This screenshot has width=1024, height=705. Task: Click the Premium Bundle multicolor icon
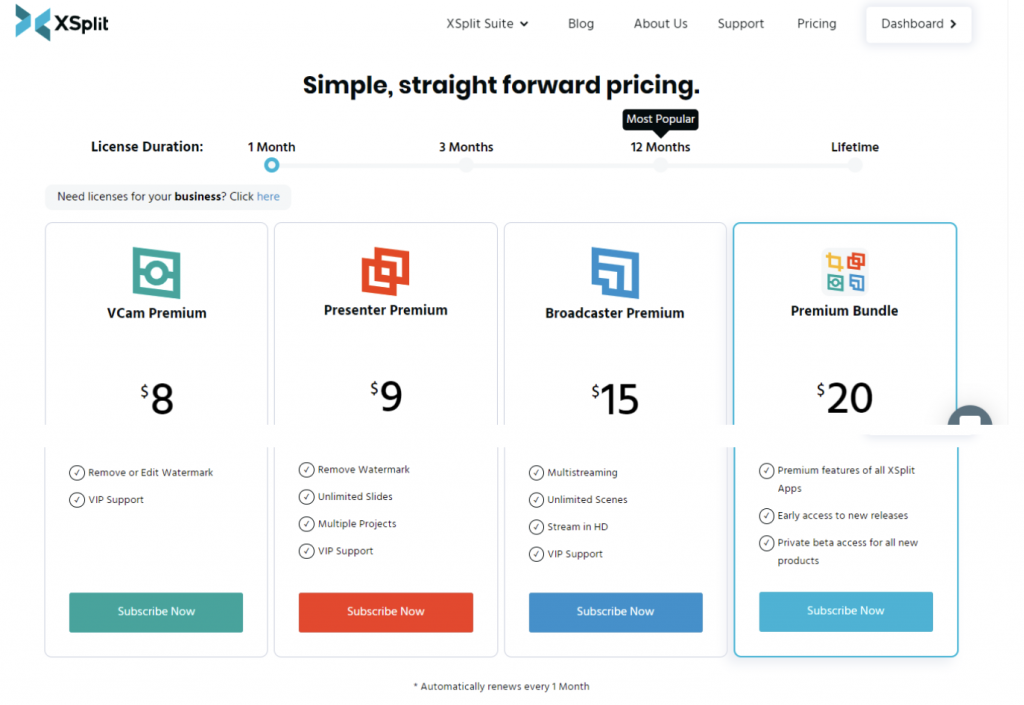tap(845, 268)
